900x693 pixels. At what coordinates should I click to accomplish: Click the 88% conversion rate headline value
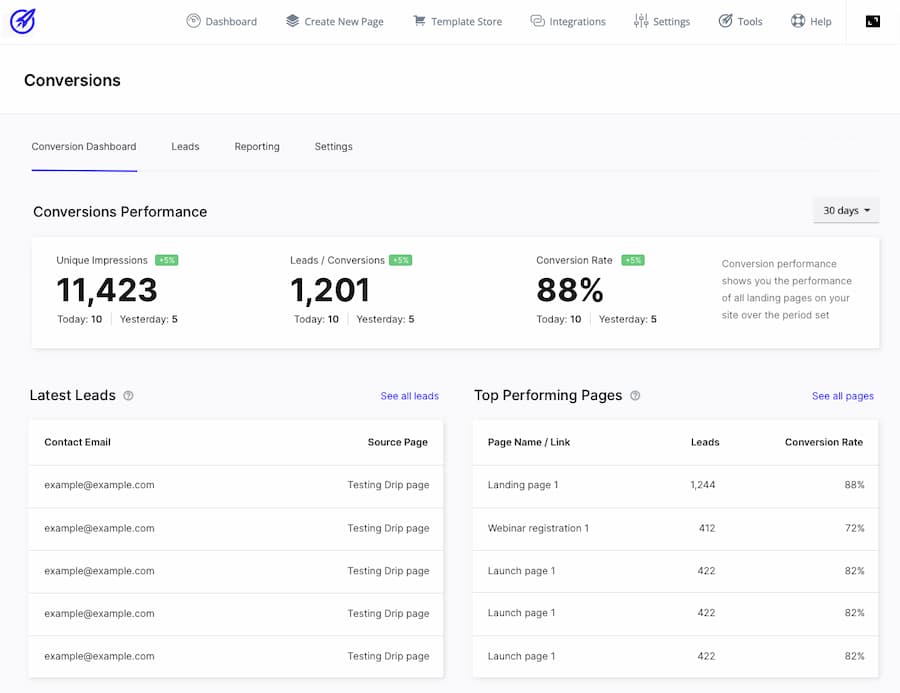[x=570, y=290]
